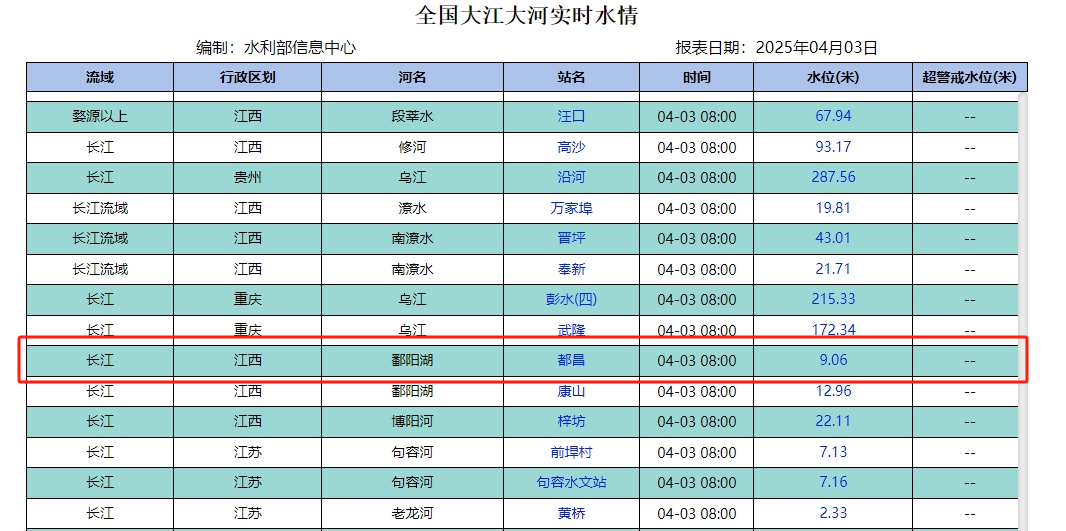
Task: Click the 博阳河 river name cell
Action: click(x=413, y=422)
